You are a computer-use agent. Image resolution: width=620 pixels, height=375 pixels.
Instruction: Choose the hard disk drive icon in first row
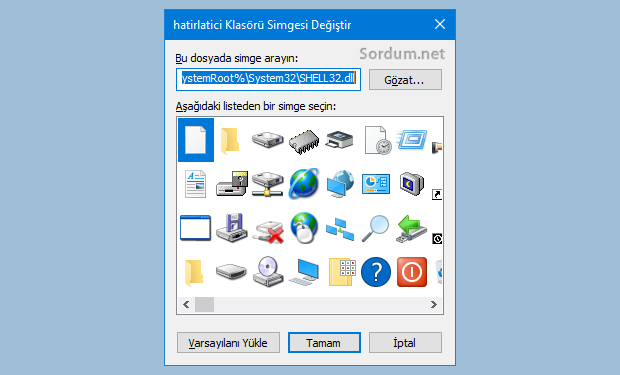(268, 140)
